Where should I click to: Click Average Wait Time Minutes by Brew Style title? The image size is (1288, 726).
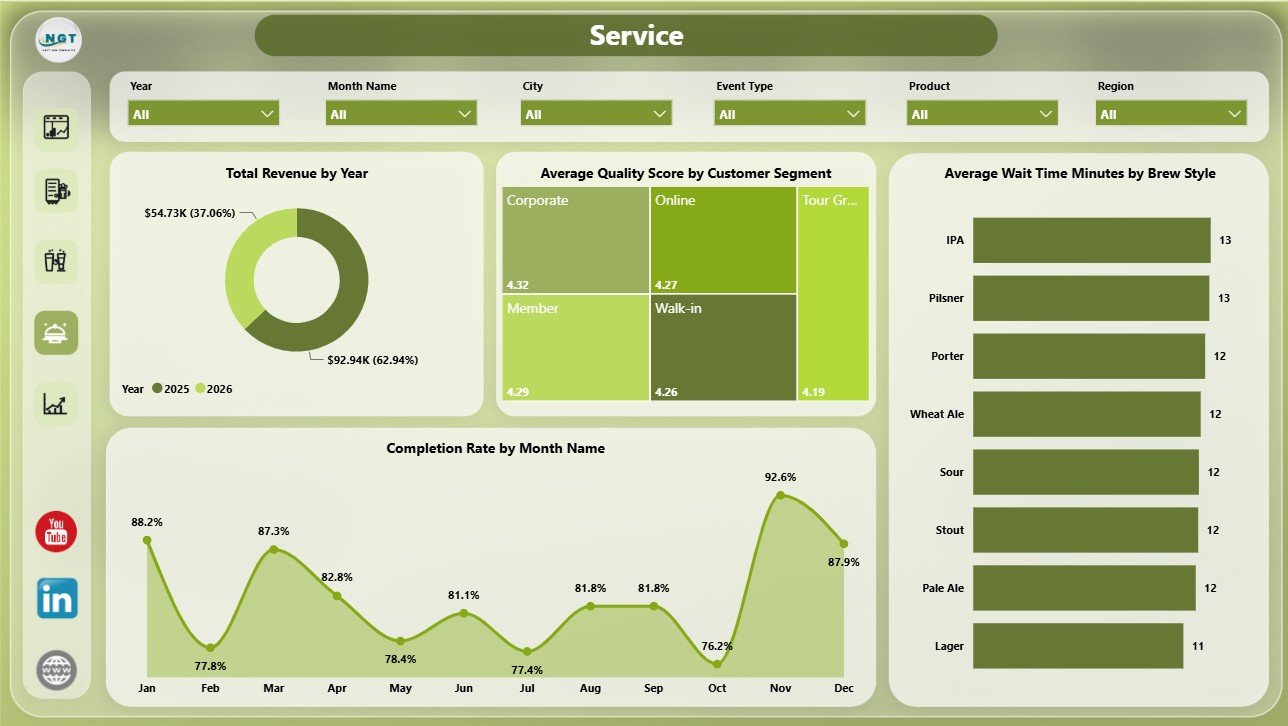(1080, 173)
